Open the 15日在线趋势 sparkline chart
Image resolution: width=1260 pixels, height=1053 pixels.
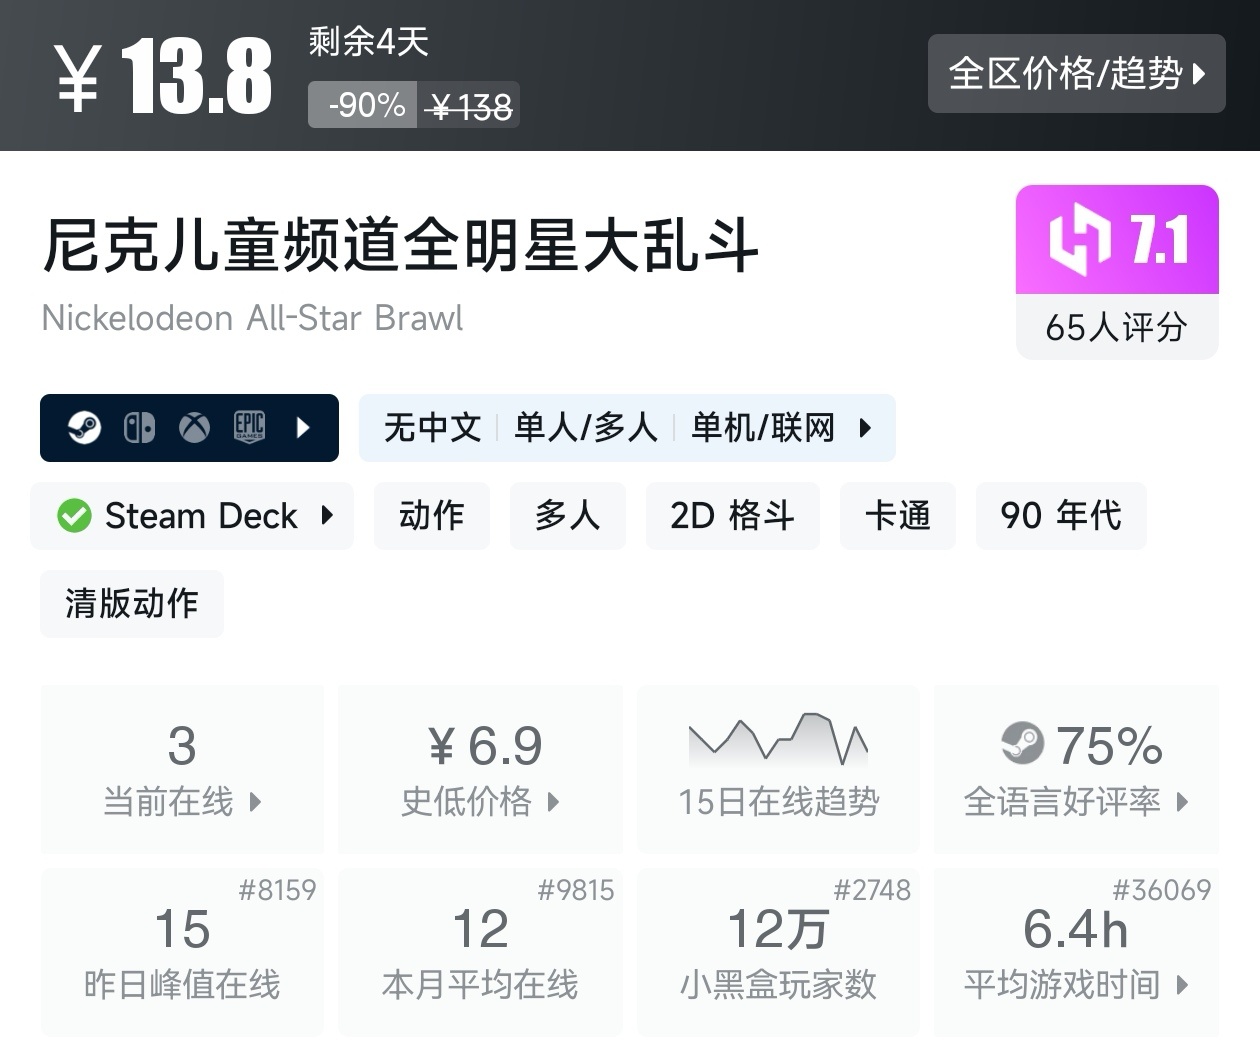pos(778,741)
